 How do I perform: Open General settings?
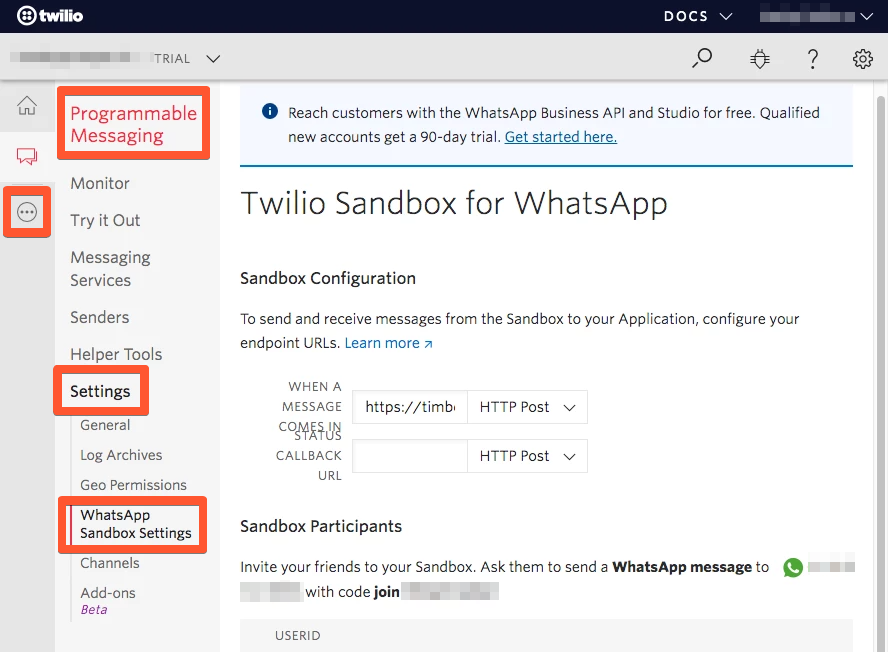(x=105, y=425)
